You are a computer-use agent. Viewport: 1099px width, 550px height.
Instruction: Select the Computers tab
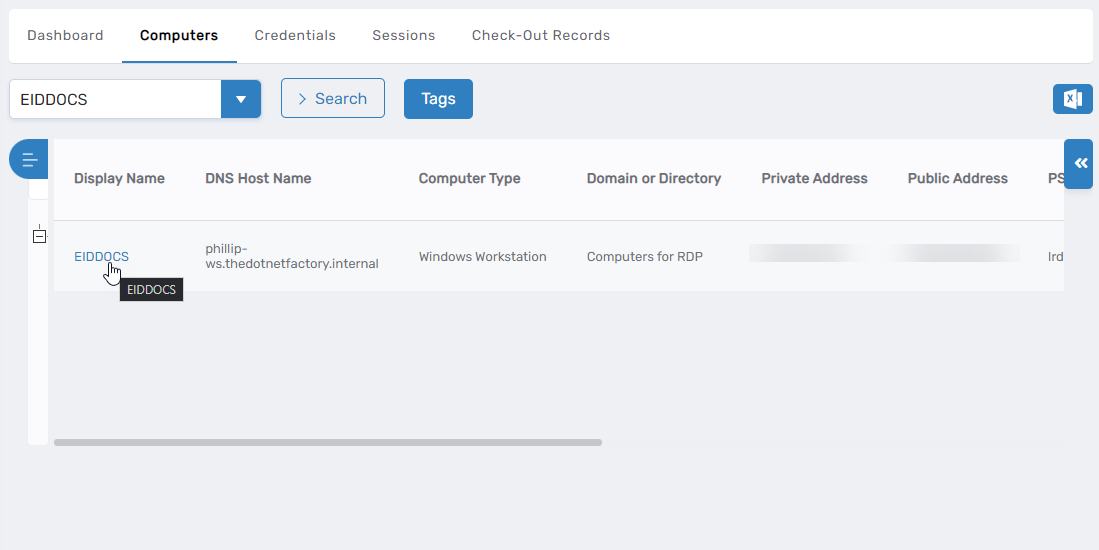pos(179,35)
